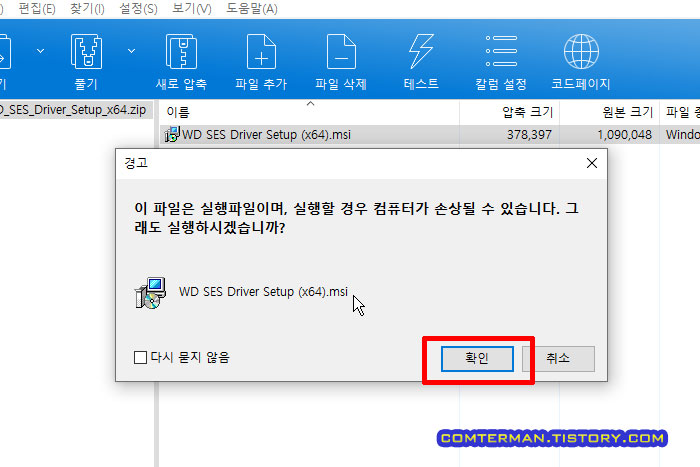
Task: Click the 378,397 compressed size cell
Action: pyautogui.click(x=529, y=134)
